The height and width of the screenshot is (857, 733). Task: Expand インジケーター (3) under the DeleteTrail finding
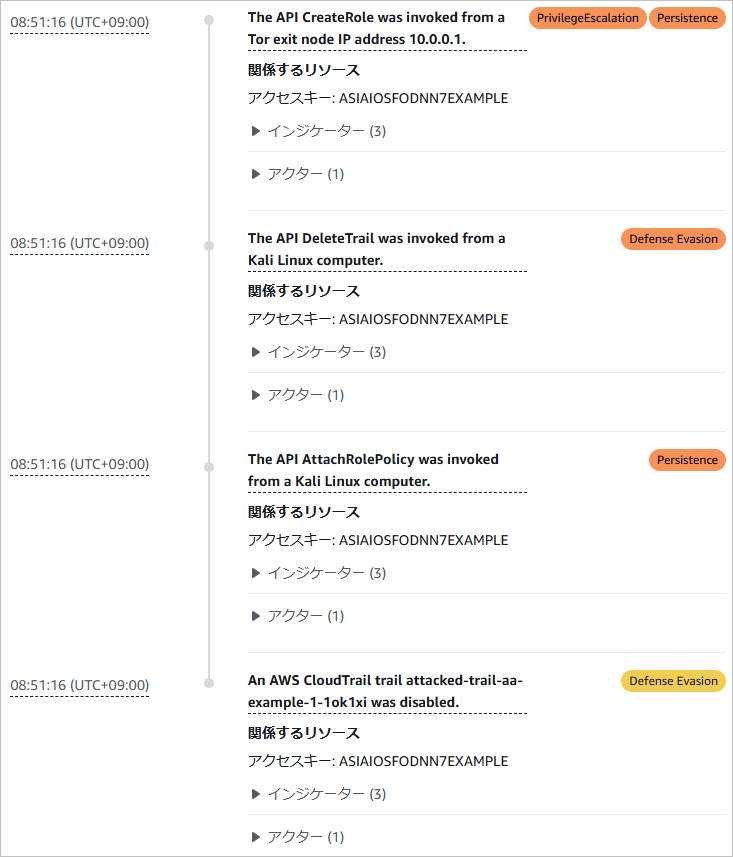(x=317, y=352)
